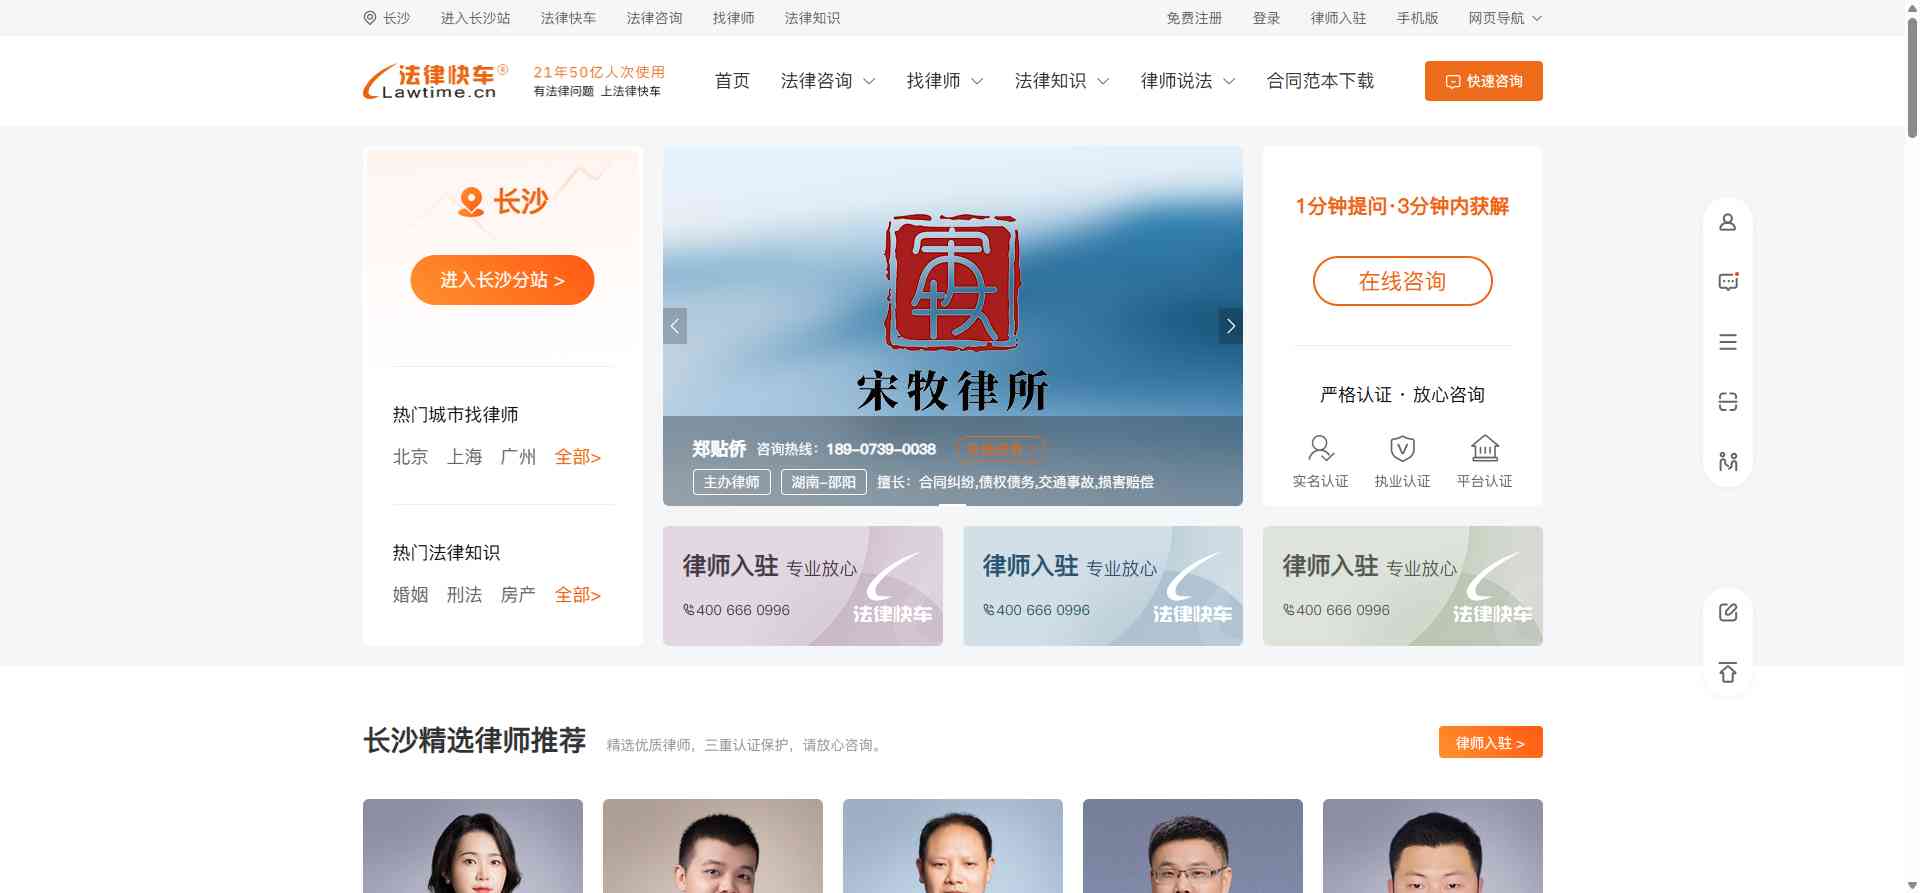Expand the 律师说法 navigation dropdown

tap(1188, 81)
